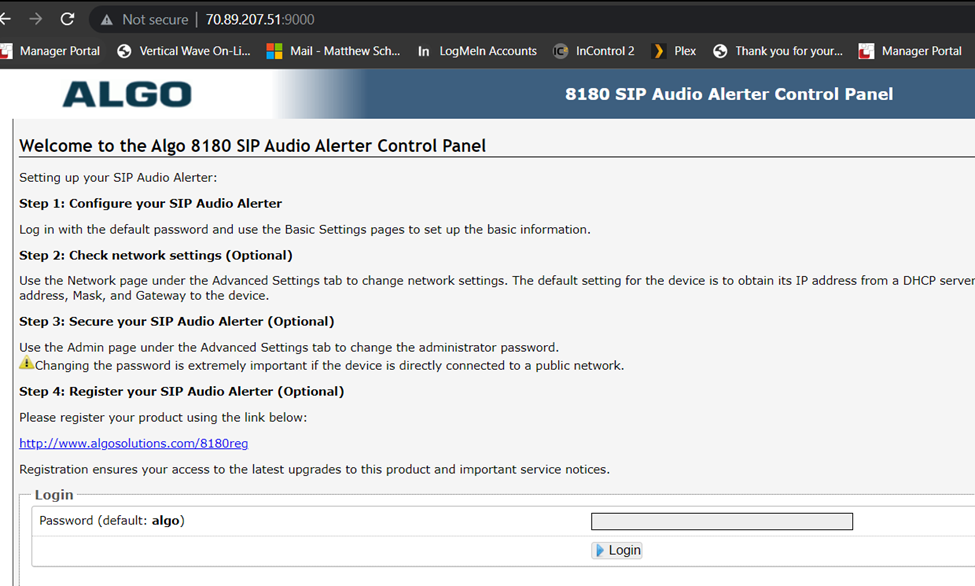The height and width of the screenshot is (586, 975).
Task: Click the ALGO logo
Action: click(x=127, y=94)
